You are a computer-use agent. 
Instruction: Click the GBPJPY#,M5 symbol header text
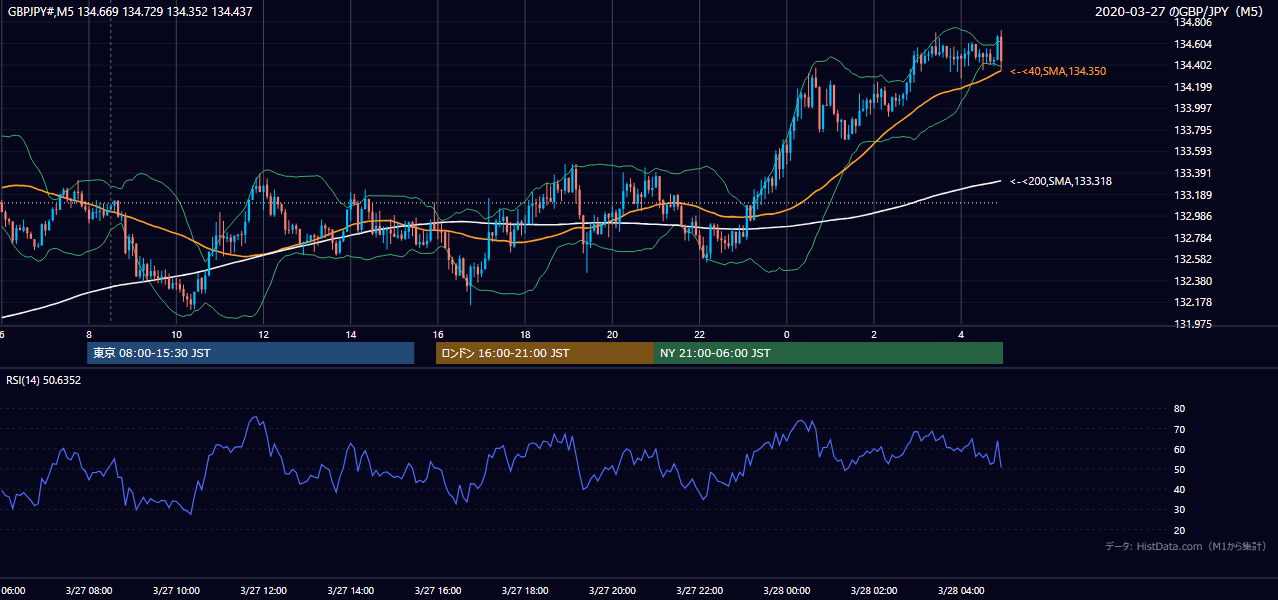point(130,12)
